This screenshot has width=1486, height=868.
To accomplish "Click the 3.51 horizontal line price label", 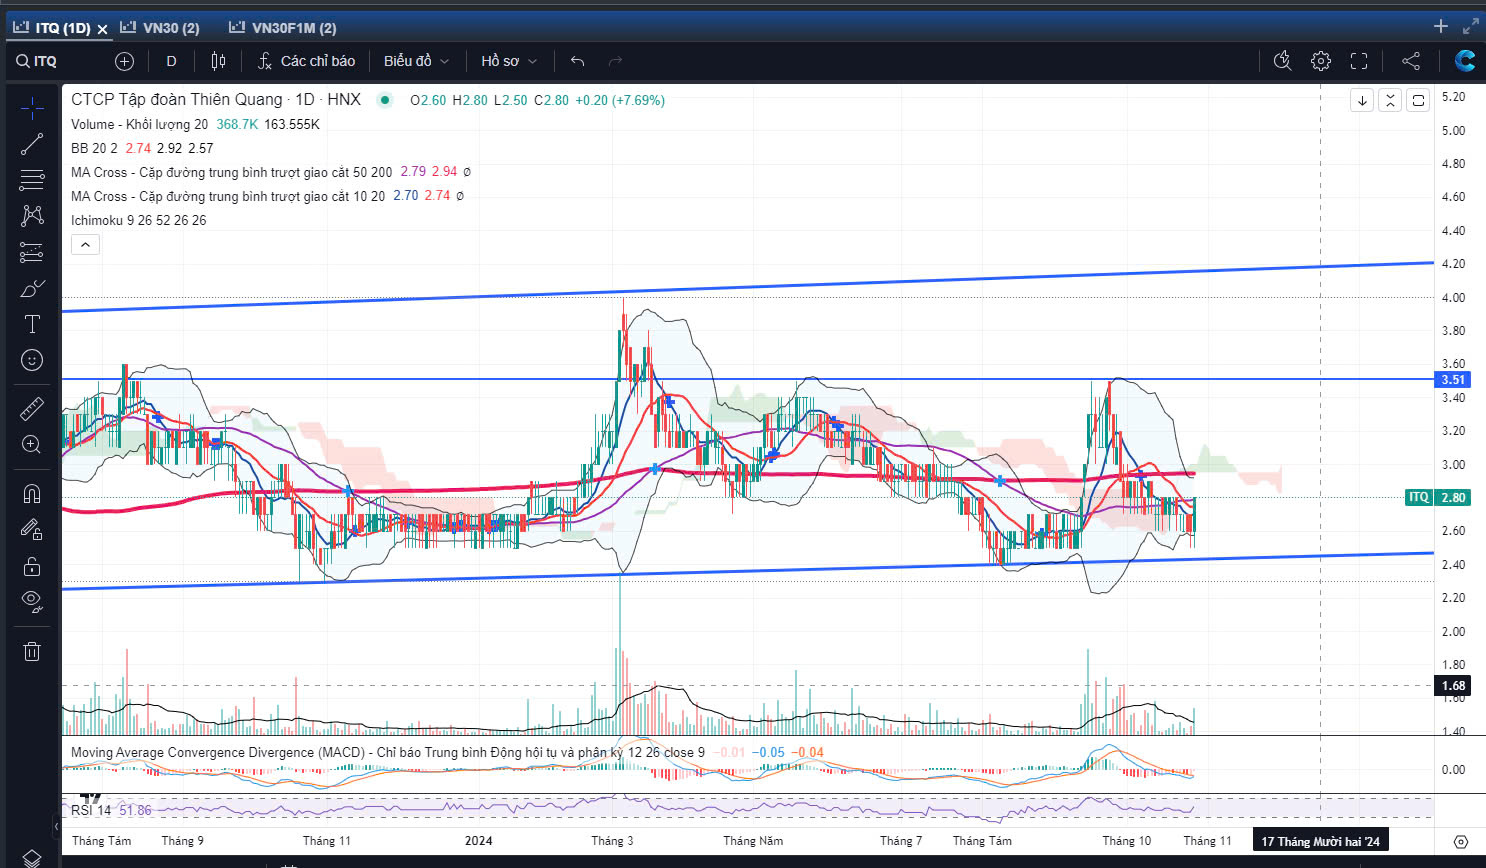I will [1452, 379].
